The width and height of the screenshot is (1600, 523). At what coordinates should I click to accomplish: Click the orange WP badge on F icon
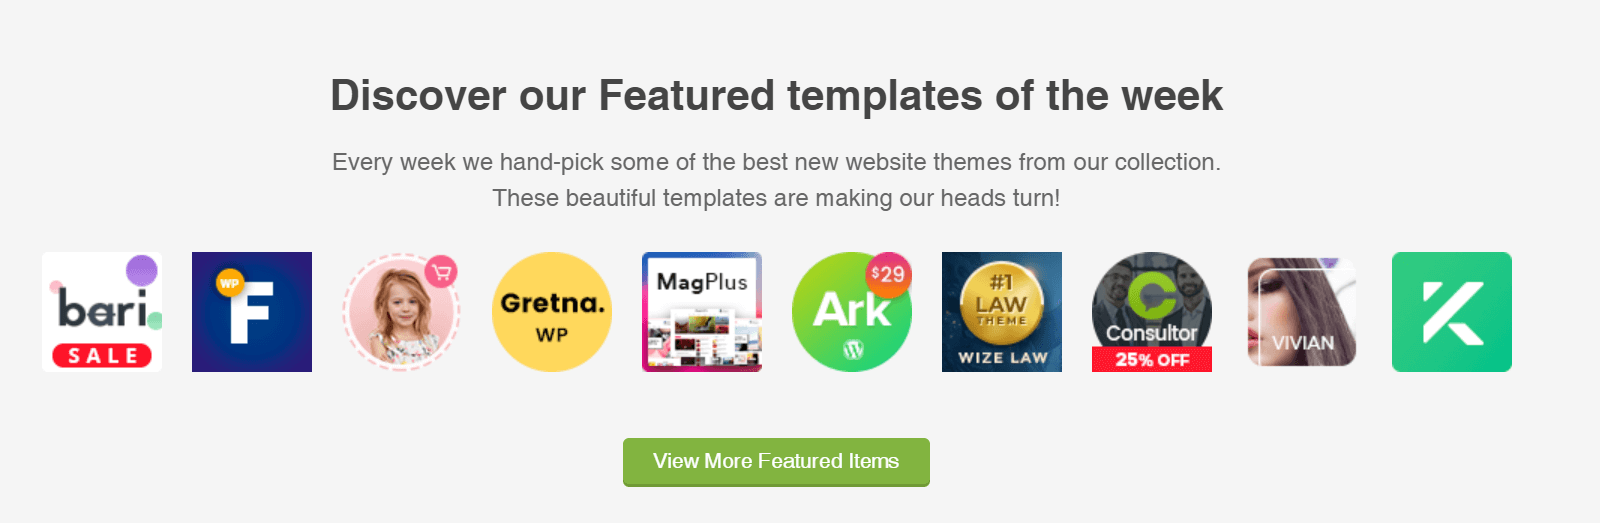(230, 284)
